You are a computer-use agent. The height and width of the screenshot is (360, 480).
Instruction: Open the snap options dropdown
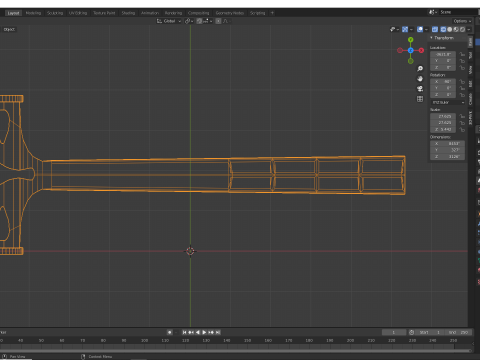208,21
